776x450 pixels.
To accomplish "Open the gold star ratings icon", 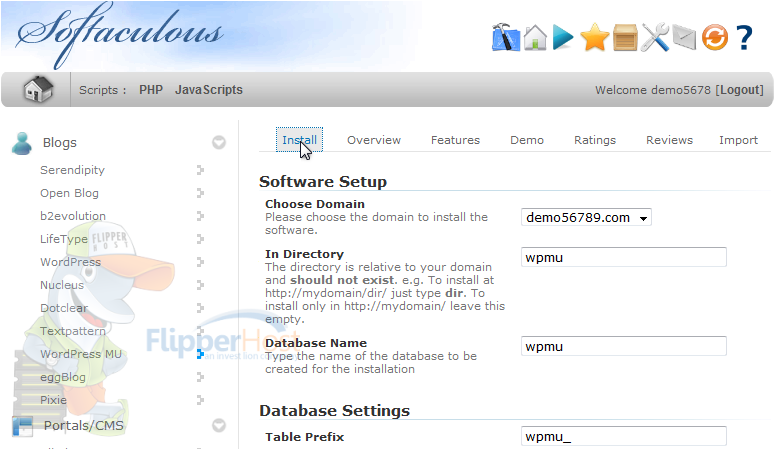I will click(x=594, y=37).
